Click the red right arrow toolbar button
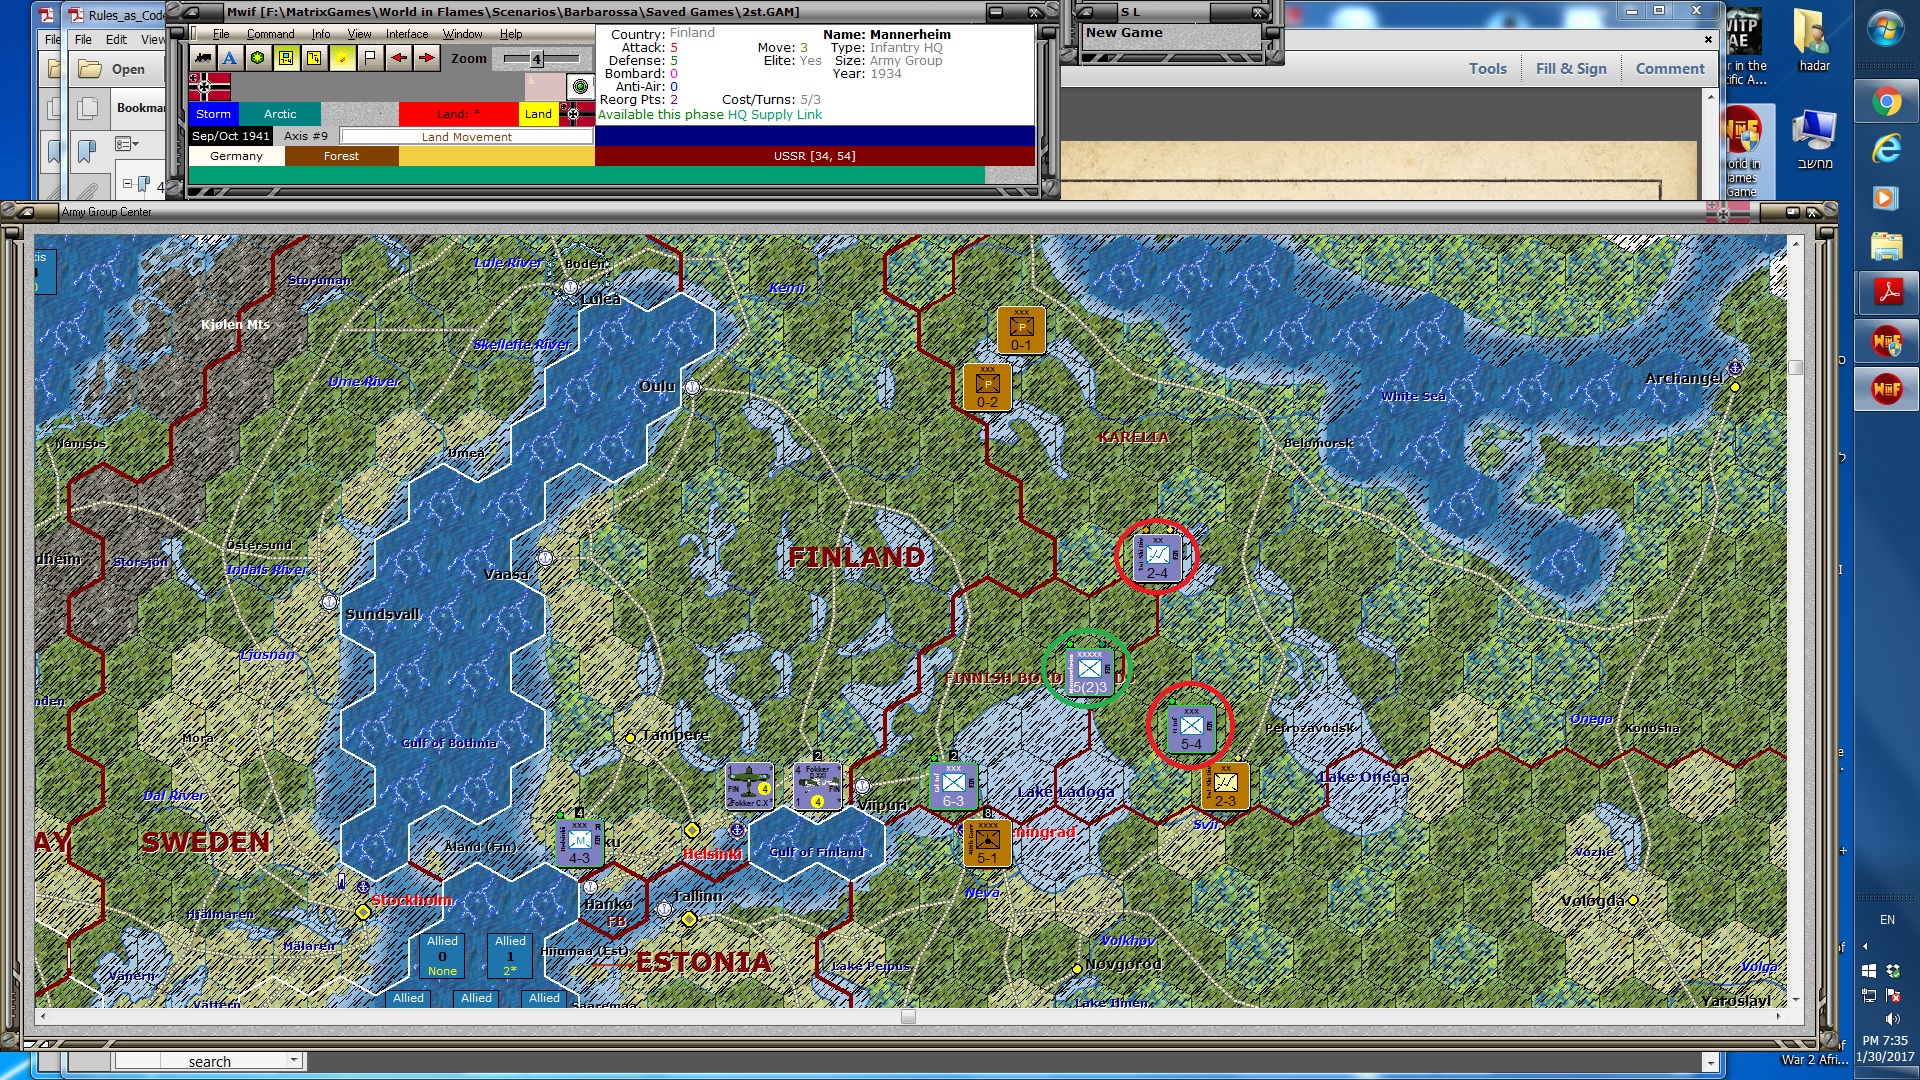Image resolution: width=1920 pixels, height=1080 pixels. point(427,58)
